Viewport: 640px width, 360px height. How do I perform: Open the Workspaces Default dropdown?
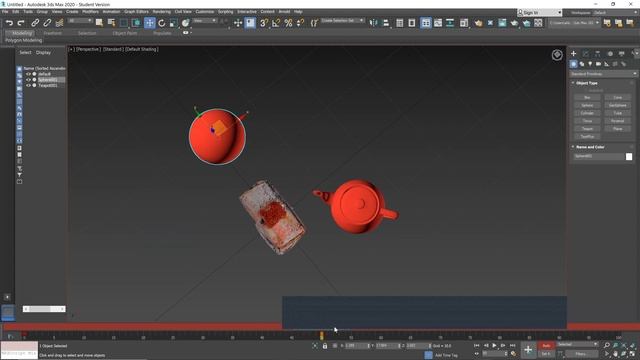(x=616, y=13)
